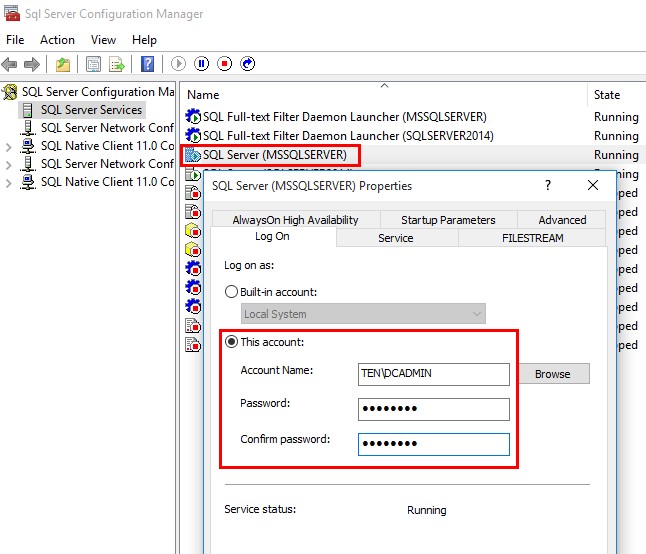
Task: Click the Restart Service toolbar icon
Action: pyautogui.click(x=248, y=64)
